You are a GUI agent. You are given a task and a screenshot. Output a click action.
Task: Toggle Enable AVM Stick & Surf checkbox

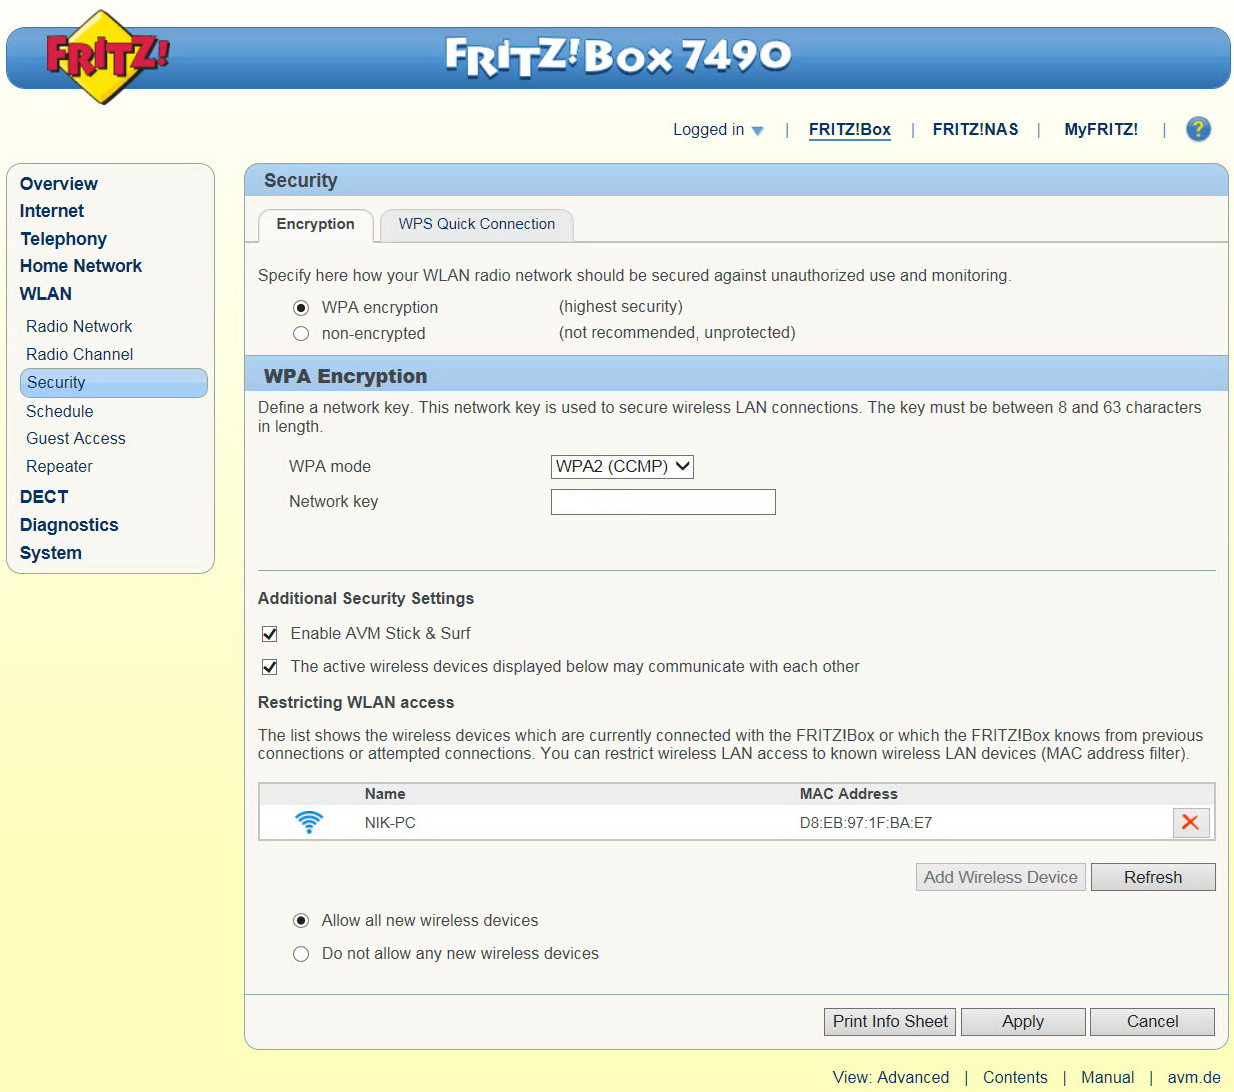269,634
